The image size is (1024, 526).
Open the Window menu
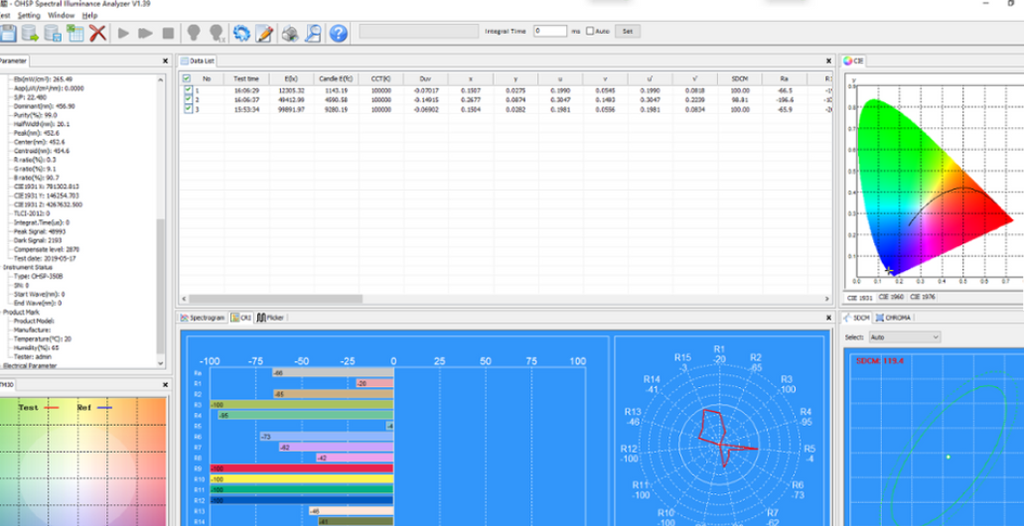coord(61,15)
